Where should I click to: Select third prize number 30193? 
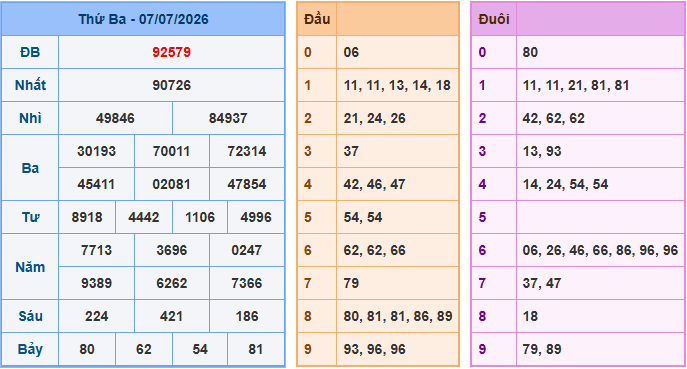tap(96, 151)
